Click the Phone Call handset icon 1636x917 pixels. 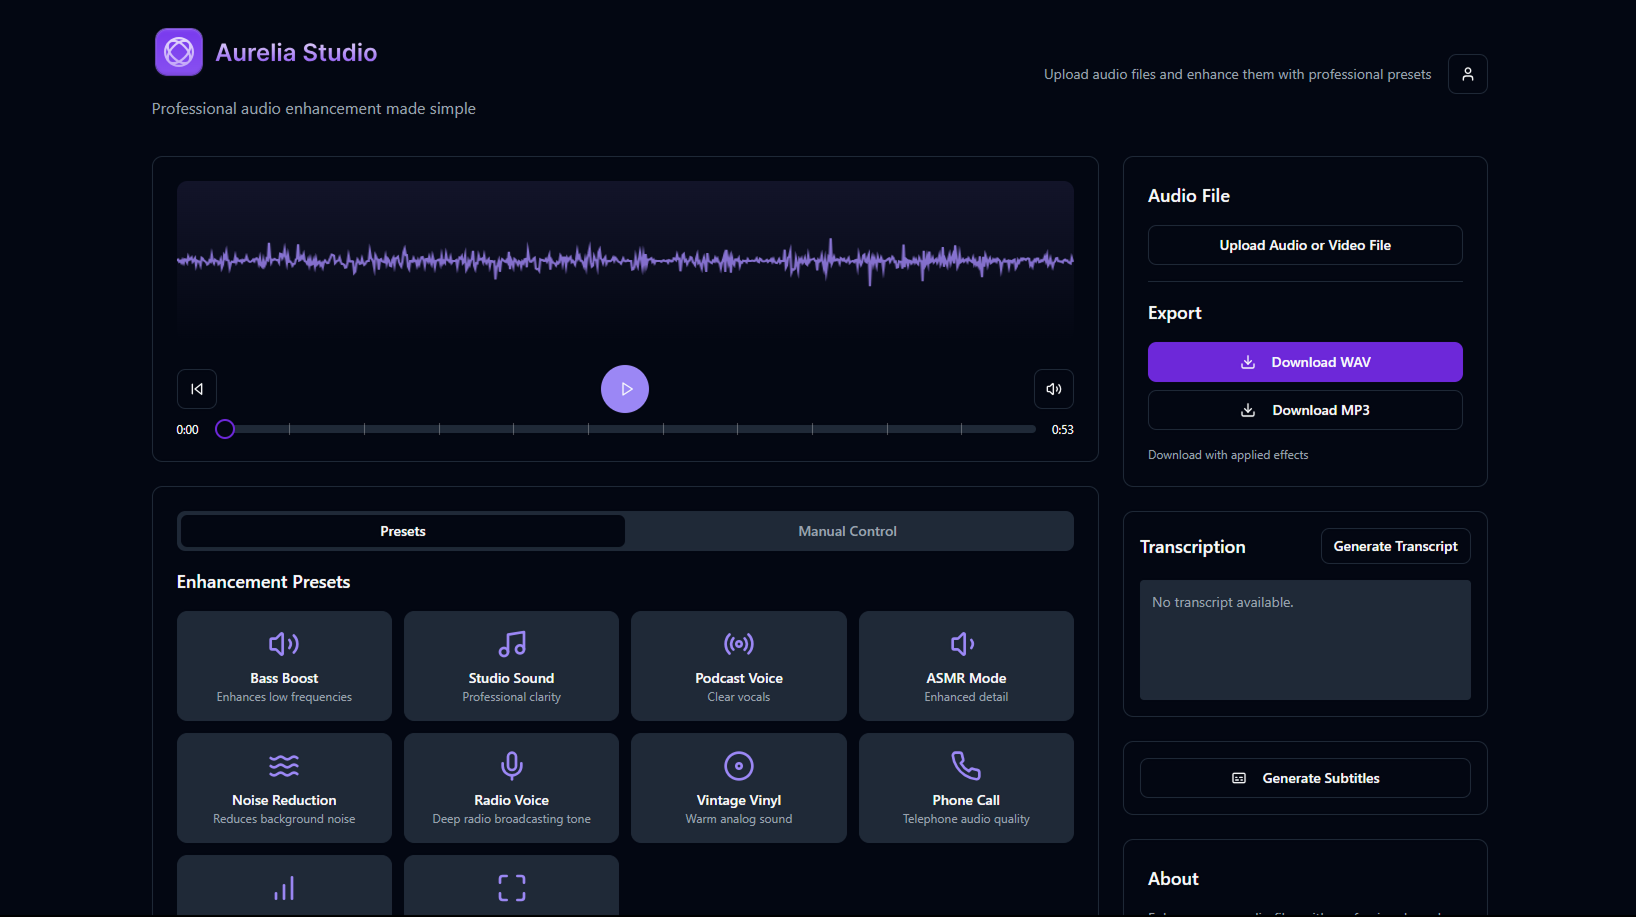point(966,766)
